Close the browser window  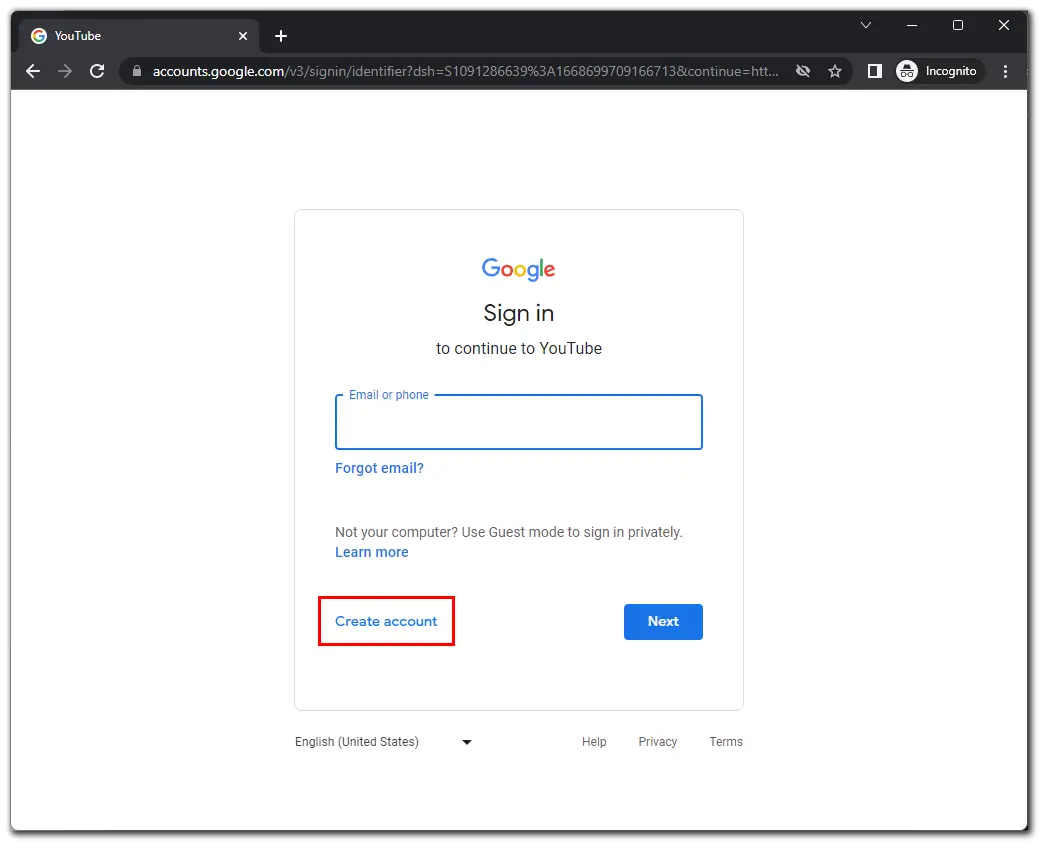coord(1004,25)
